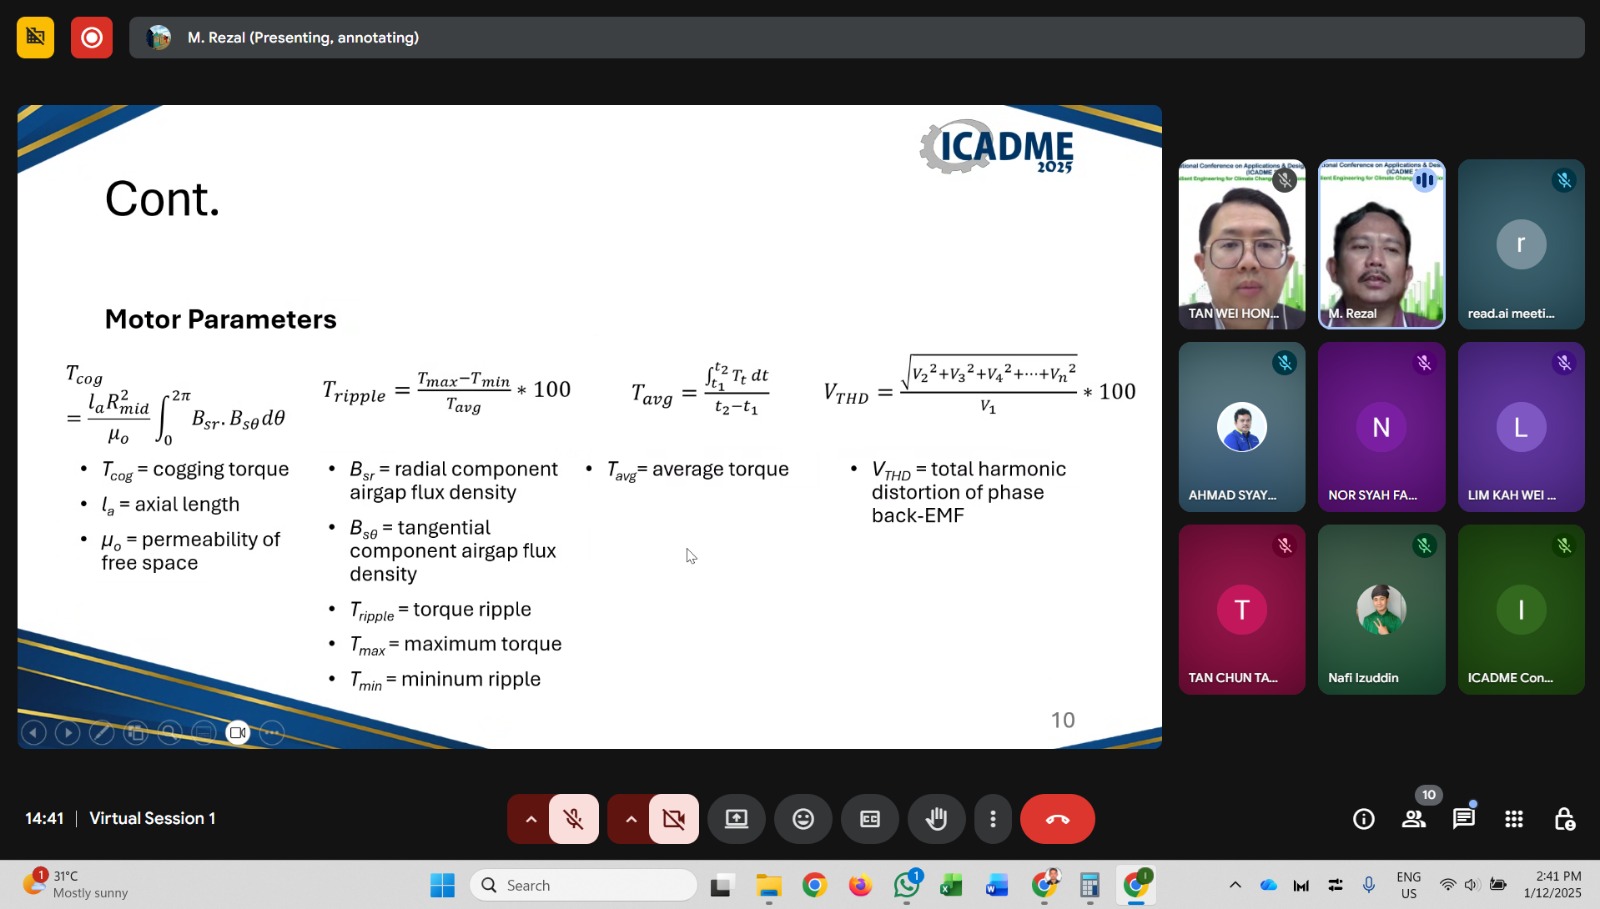Image resolution: width=1600 pixels, height=909 pixels.
Task: Open the three-dot more options menu
Action: 992,819
